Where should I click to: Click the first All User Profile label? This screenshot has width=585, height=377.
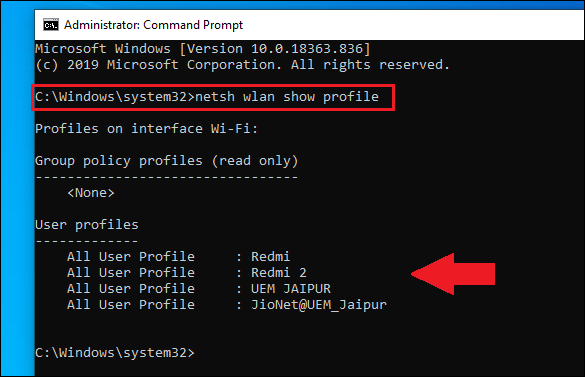tap(131, 256)
